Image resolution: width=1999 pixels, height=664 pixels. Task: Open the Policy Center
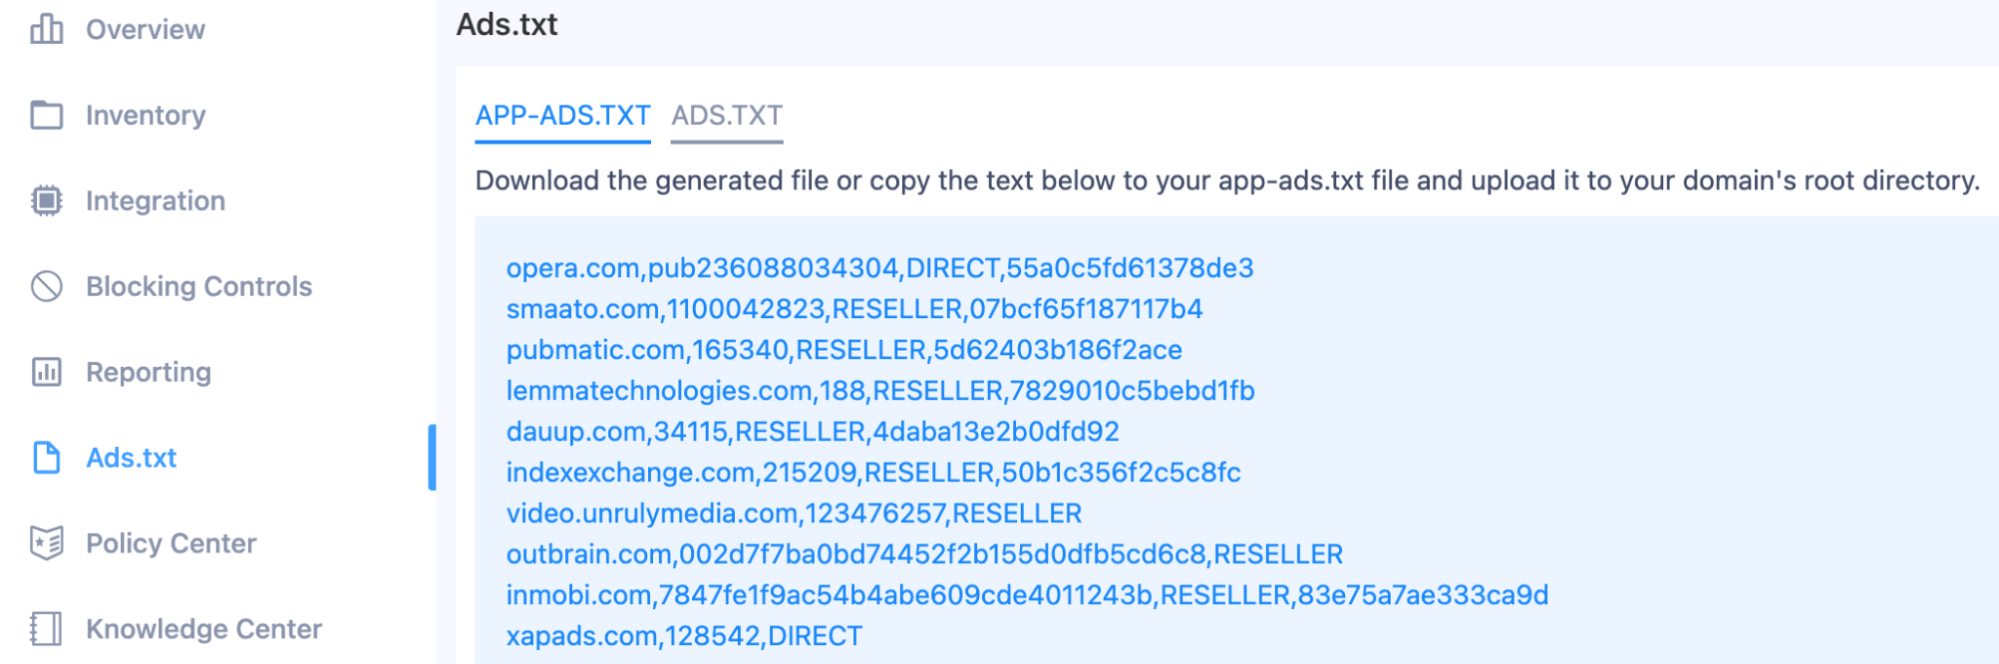point(170,543)
